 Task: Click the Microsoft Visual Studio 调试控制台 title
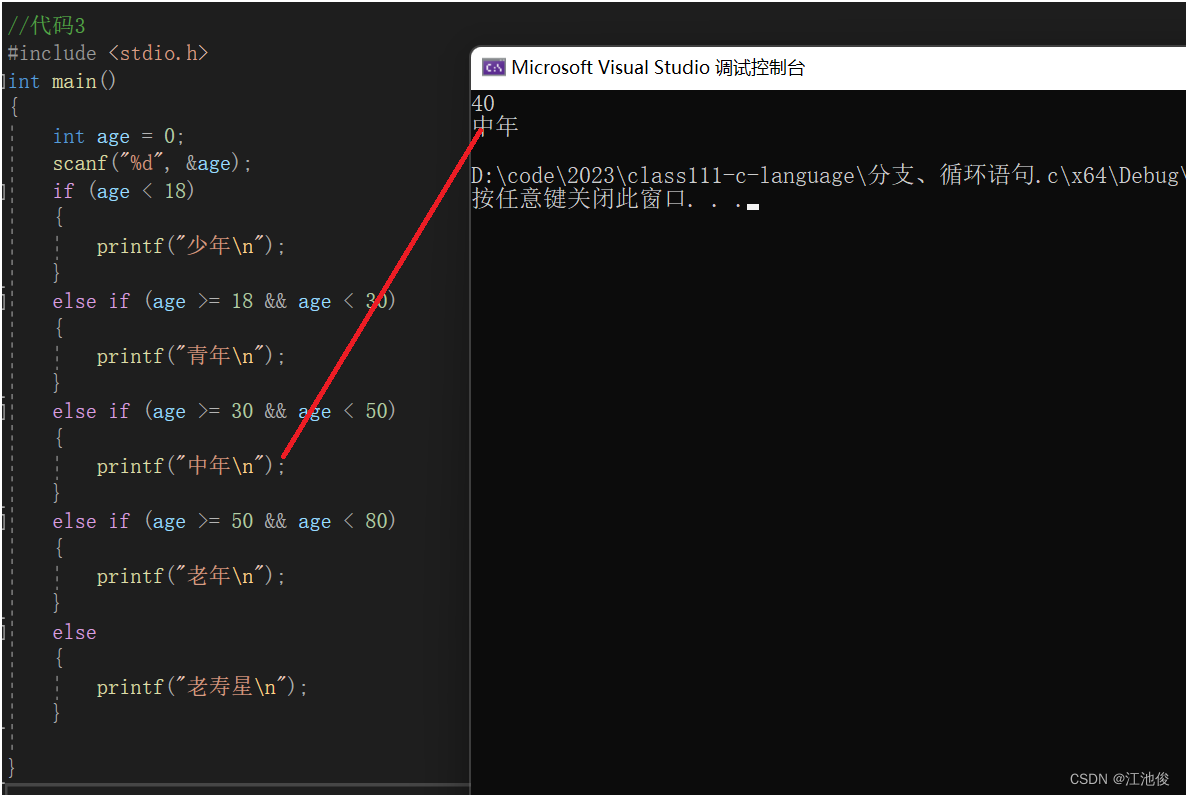tap(657, 67)
